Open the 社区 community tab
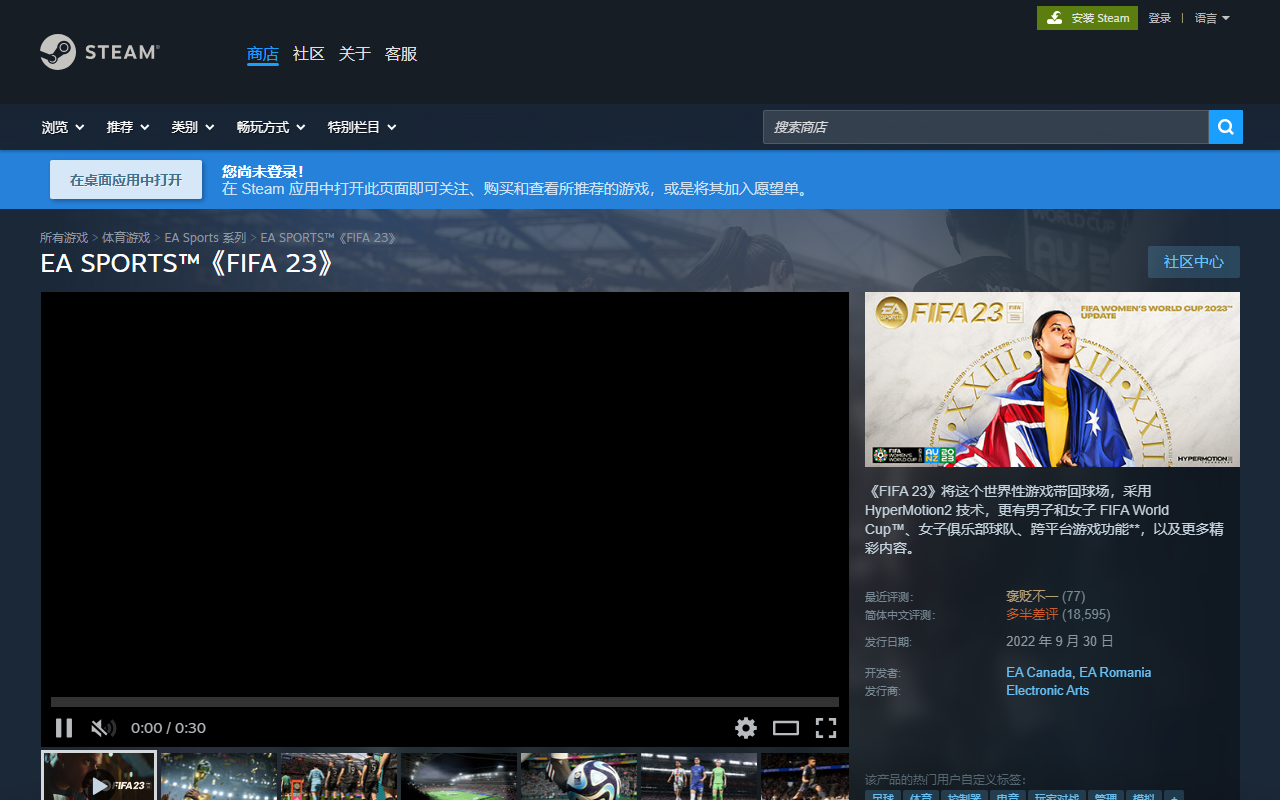 309,54
